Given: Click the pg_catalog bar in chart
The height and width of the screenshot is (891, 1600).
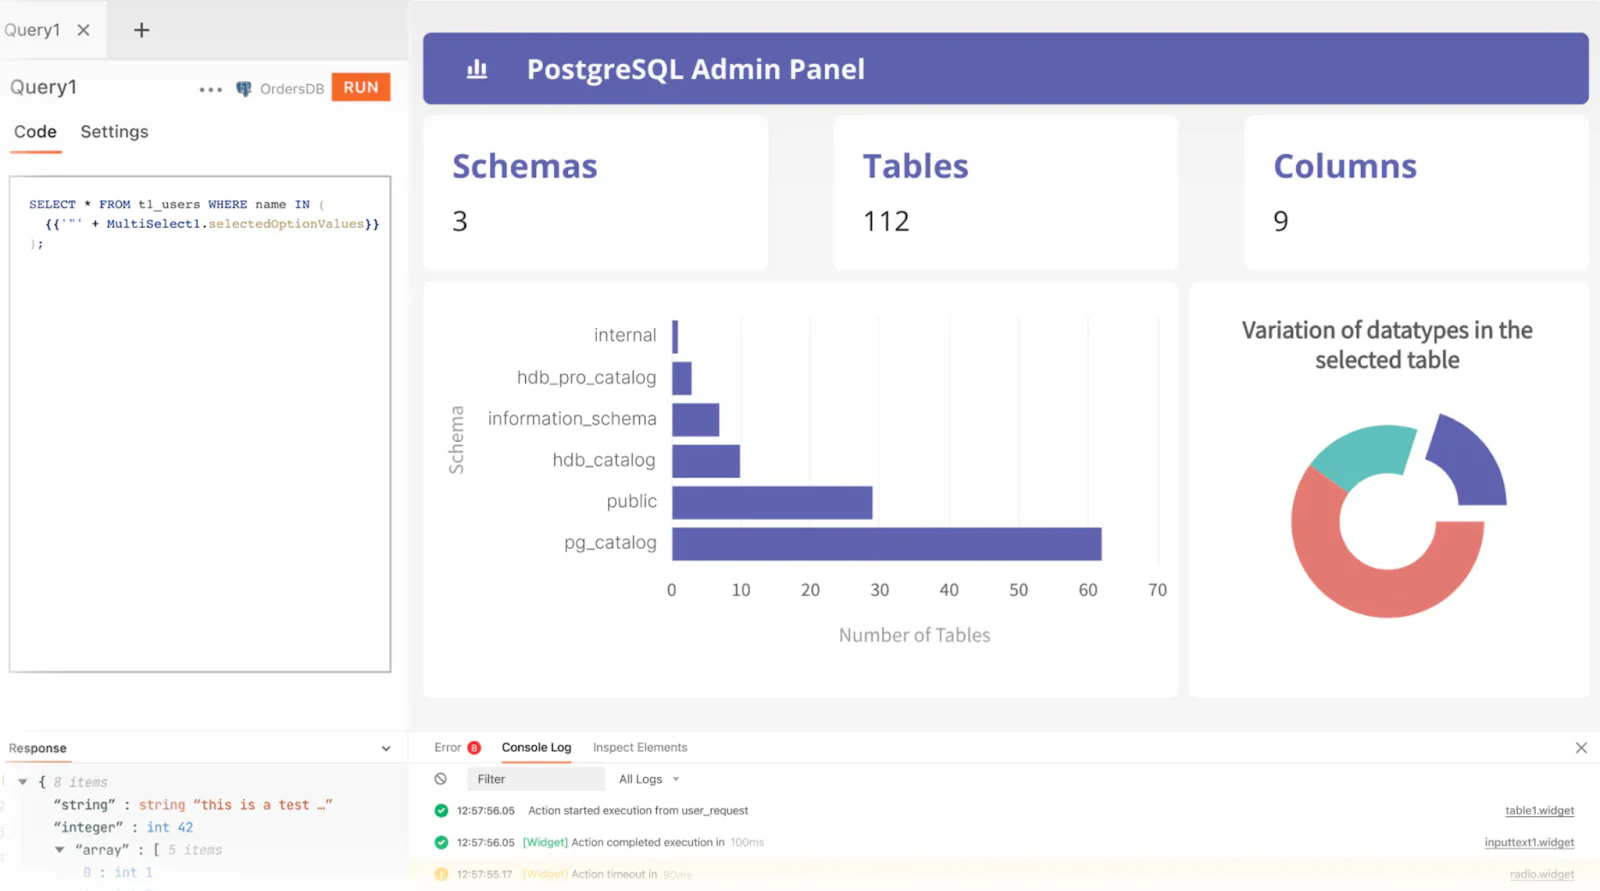Looking at the screenshot, I should tap(886, 544).
